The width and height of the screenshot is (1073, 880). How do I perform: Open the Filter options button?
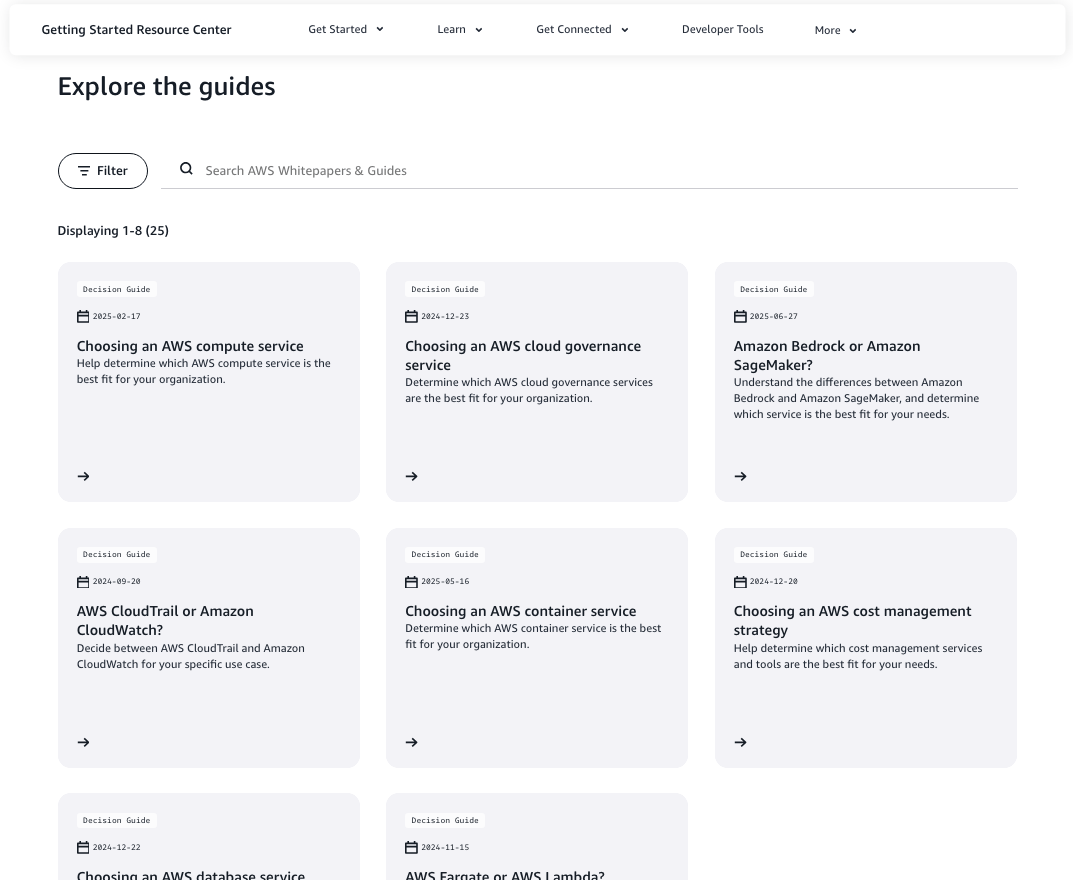[103, 171]
